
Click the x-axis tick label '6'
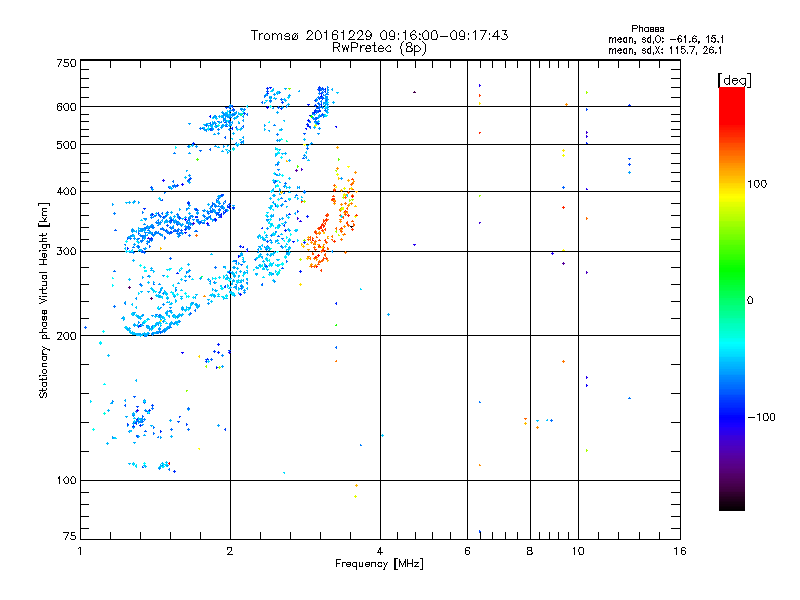click(x=467, y=551)
